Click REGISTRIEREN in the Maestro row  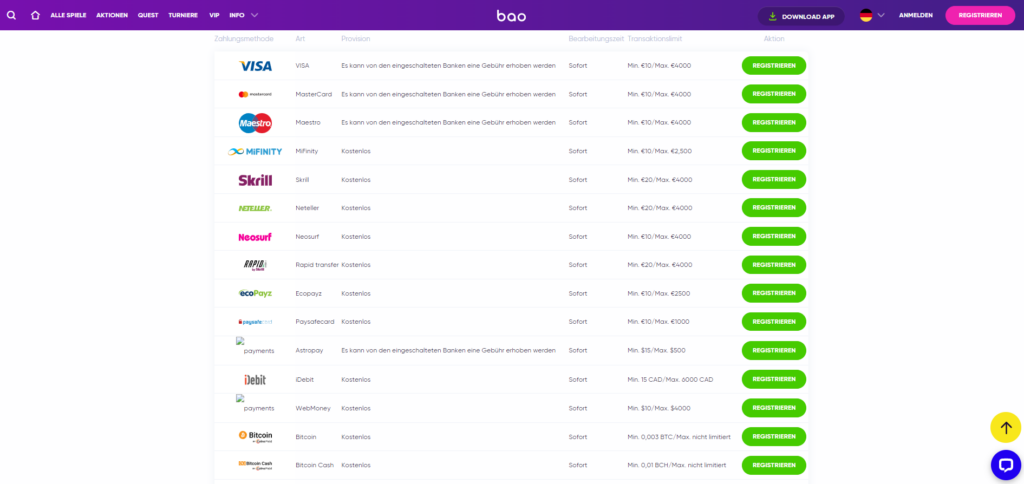[x=774, y=123]
